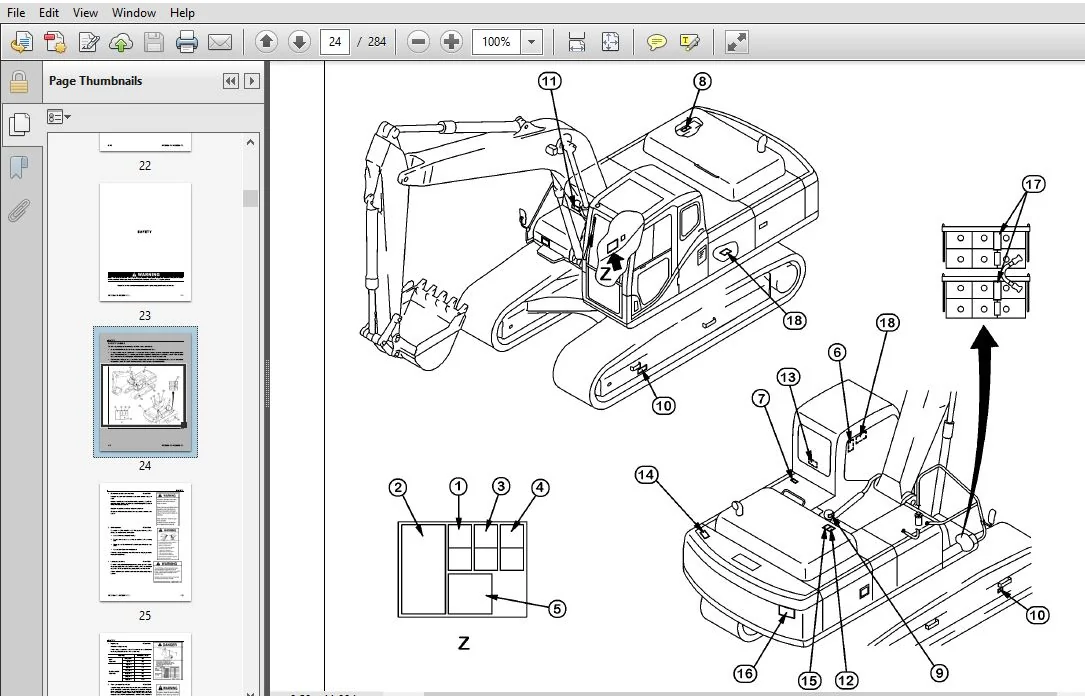Select the page 23 thumbnail
Image resolution: width=1085 pixels, height=696 pixels.
[x=145, y=241]
